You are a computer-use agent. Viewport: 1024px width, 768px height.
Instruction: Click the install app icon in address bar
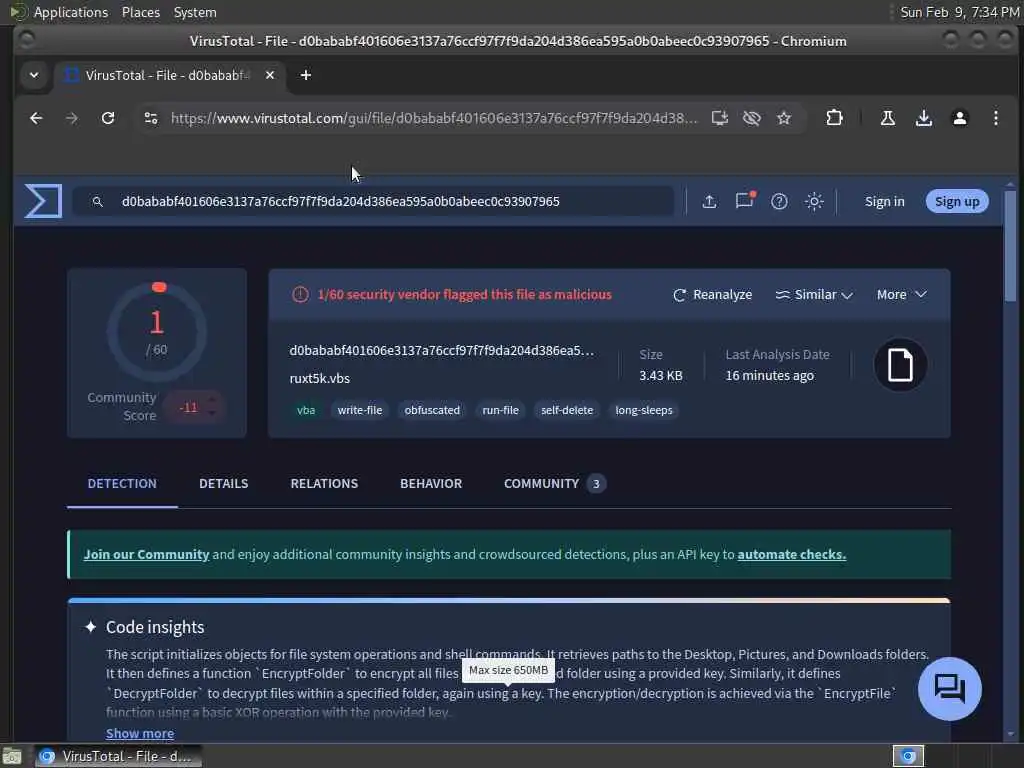719,118
